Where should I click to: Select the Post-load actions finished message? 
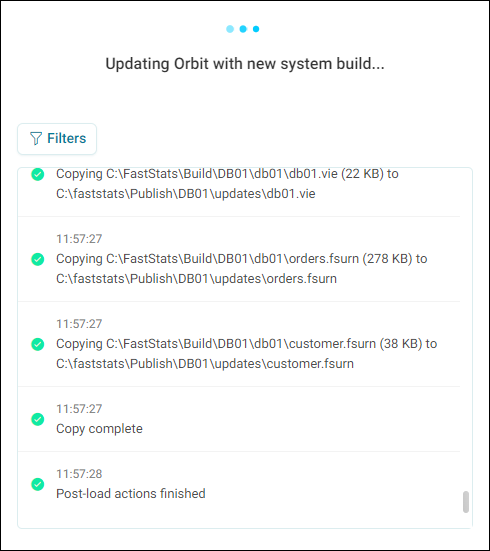coord(131,494)
